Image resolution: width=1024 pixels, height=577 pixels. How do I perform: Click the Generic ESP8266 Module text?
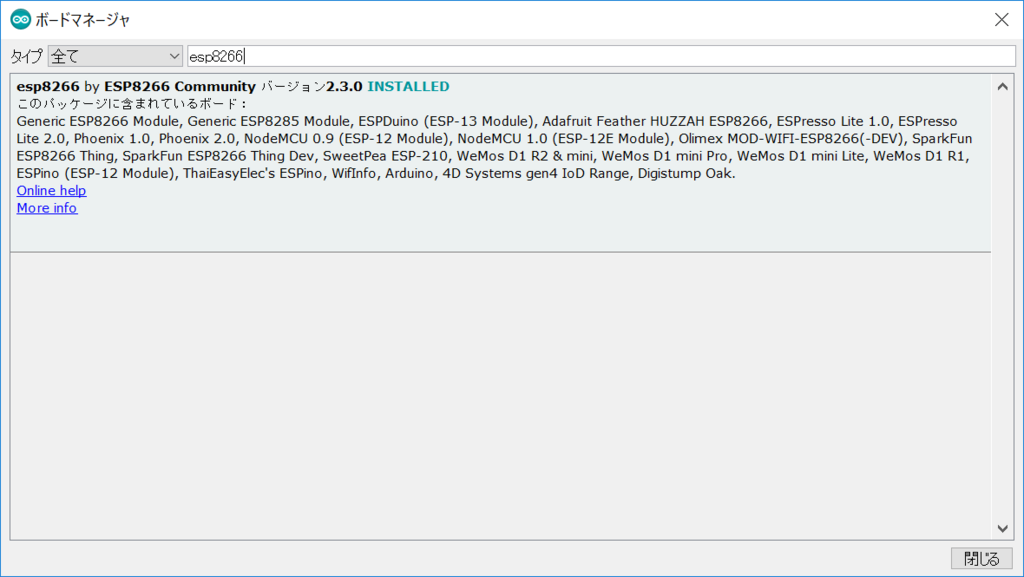97,121
